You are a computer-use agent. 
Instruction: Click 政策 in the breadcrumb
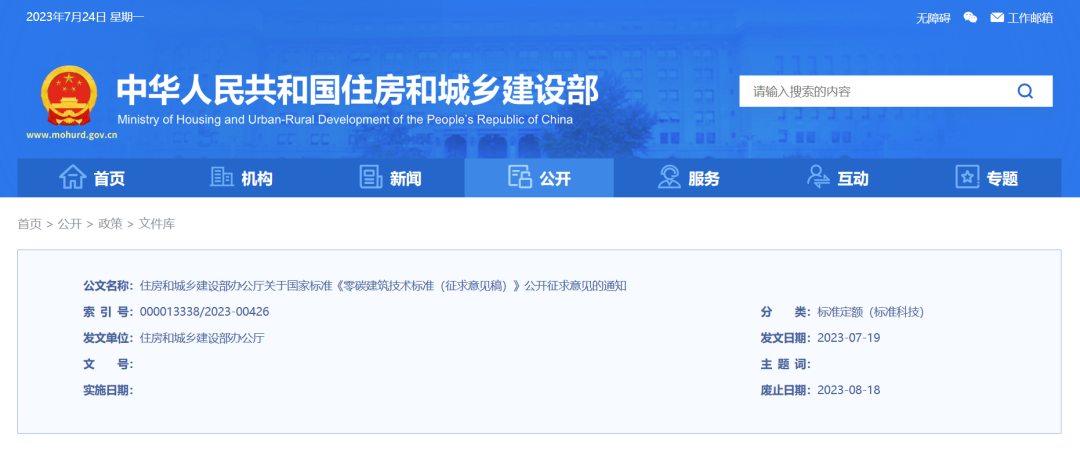coord(110,224)
